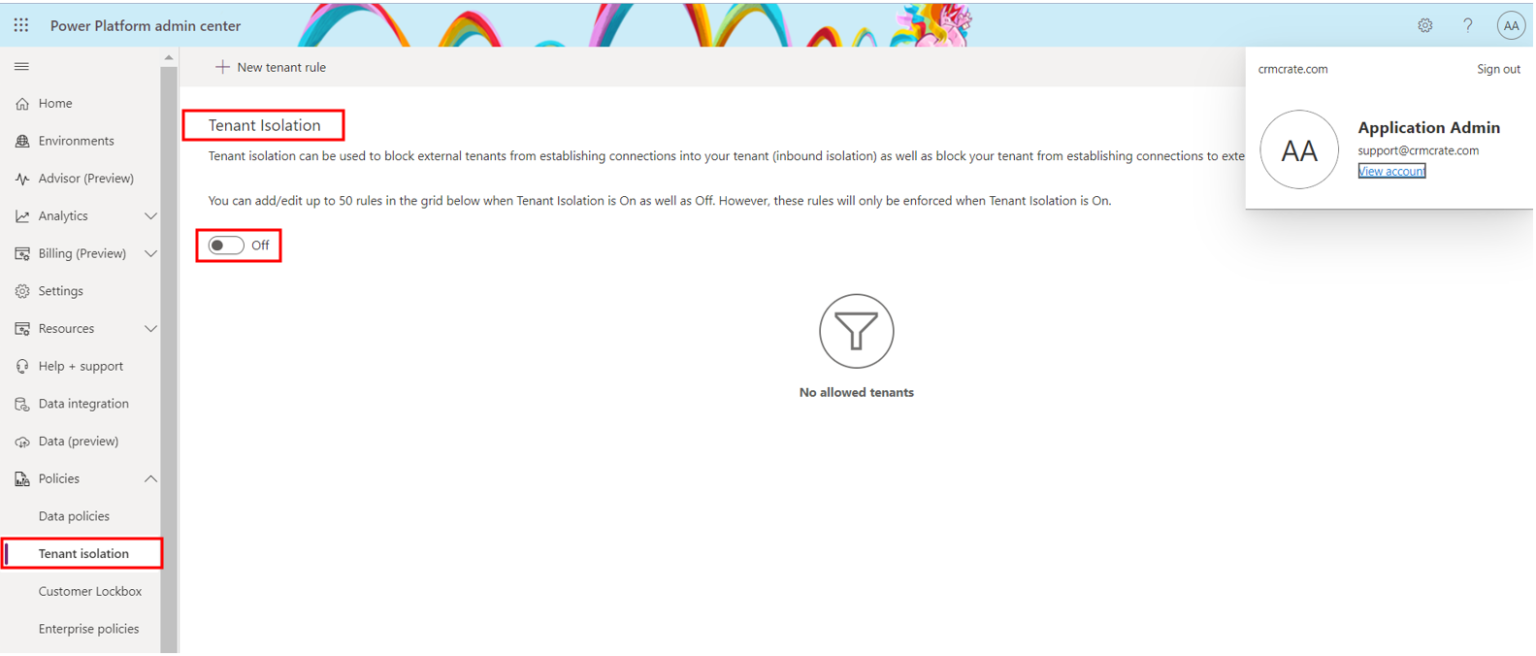Collapse the Policies section chevron
The width and height of the screenshot is (1536, 656).
[151, 479]
